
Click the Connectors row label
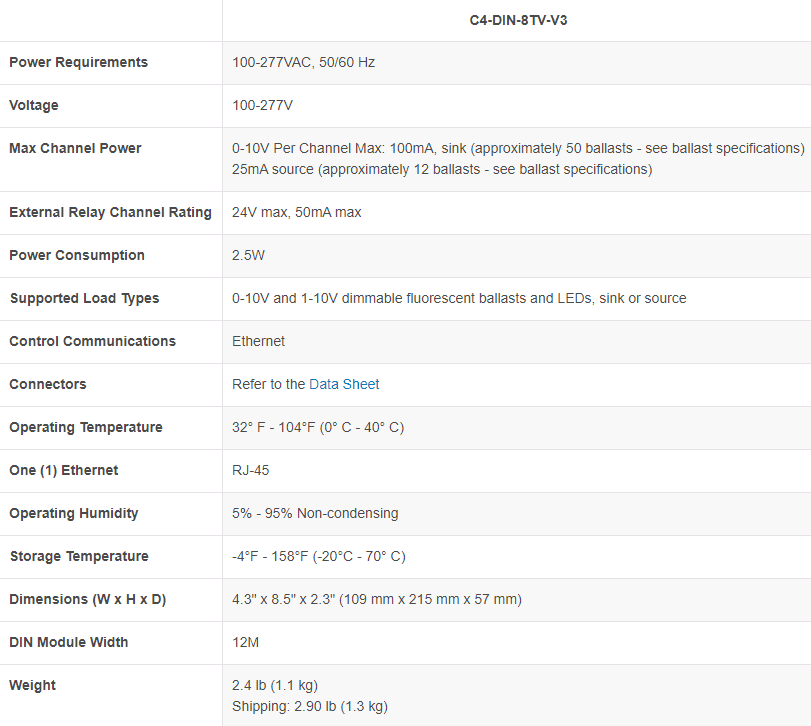pos(48,384)
